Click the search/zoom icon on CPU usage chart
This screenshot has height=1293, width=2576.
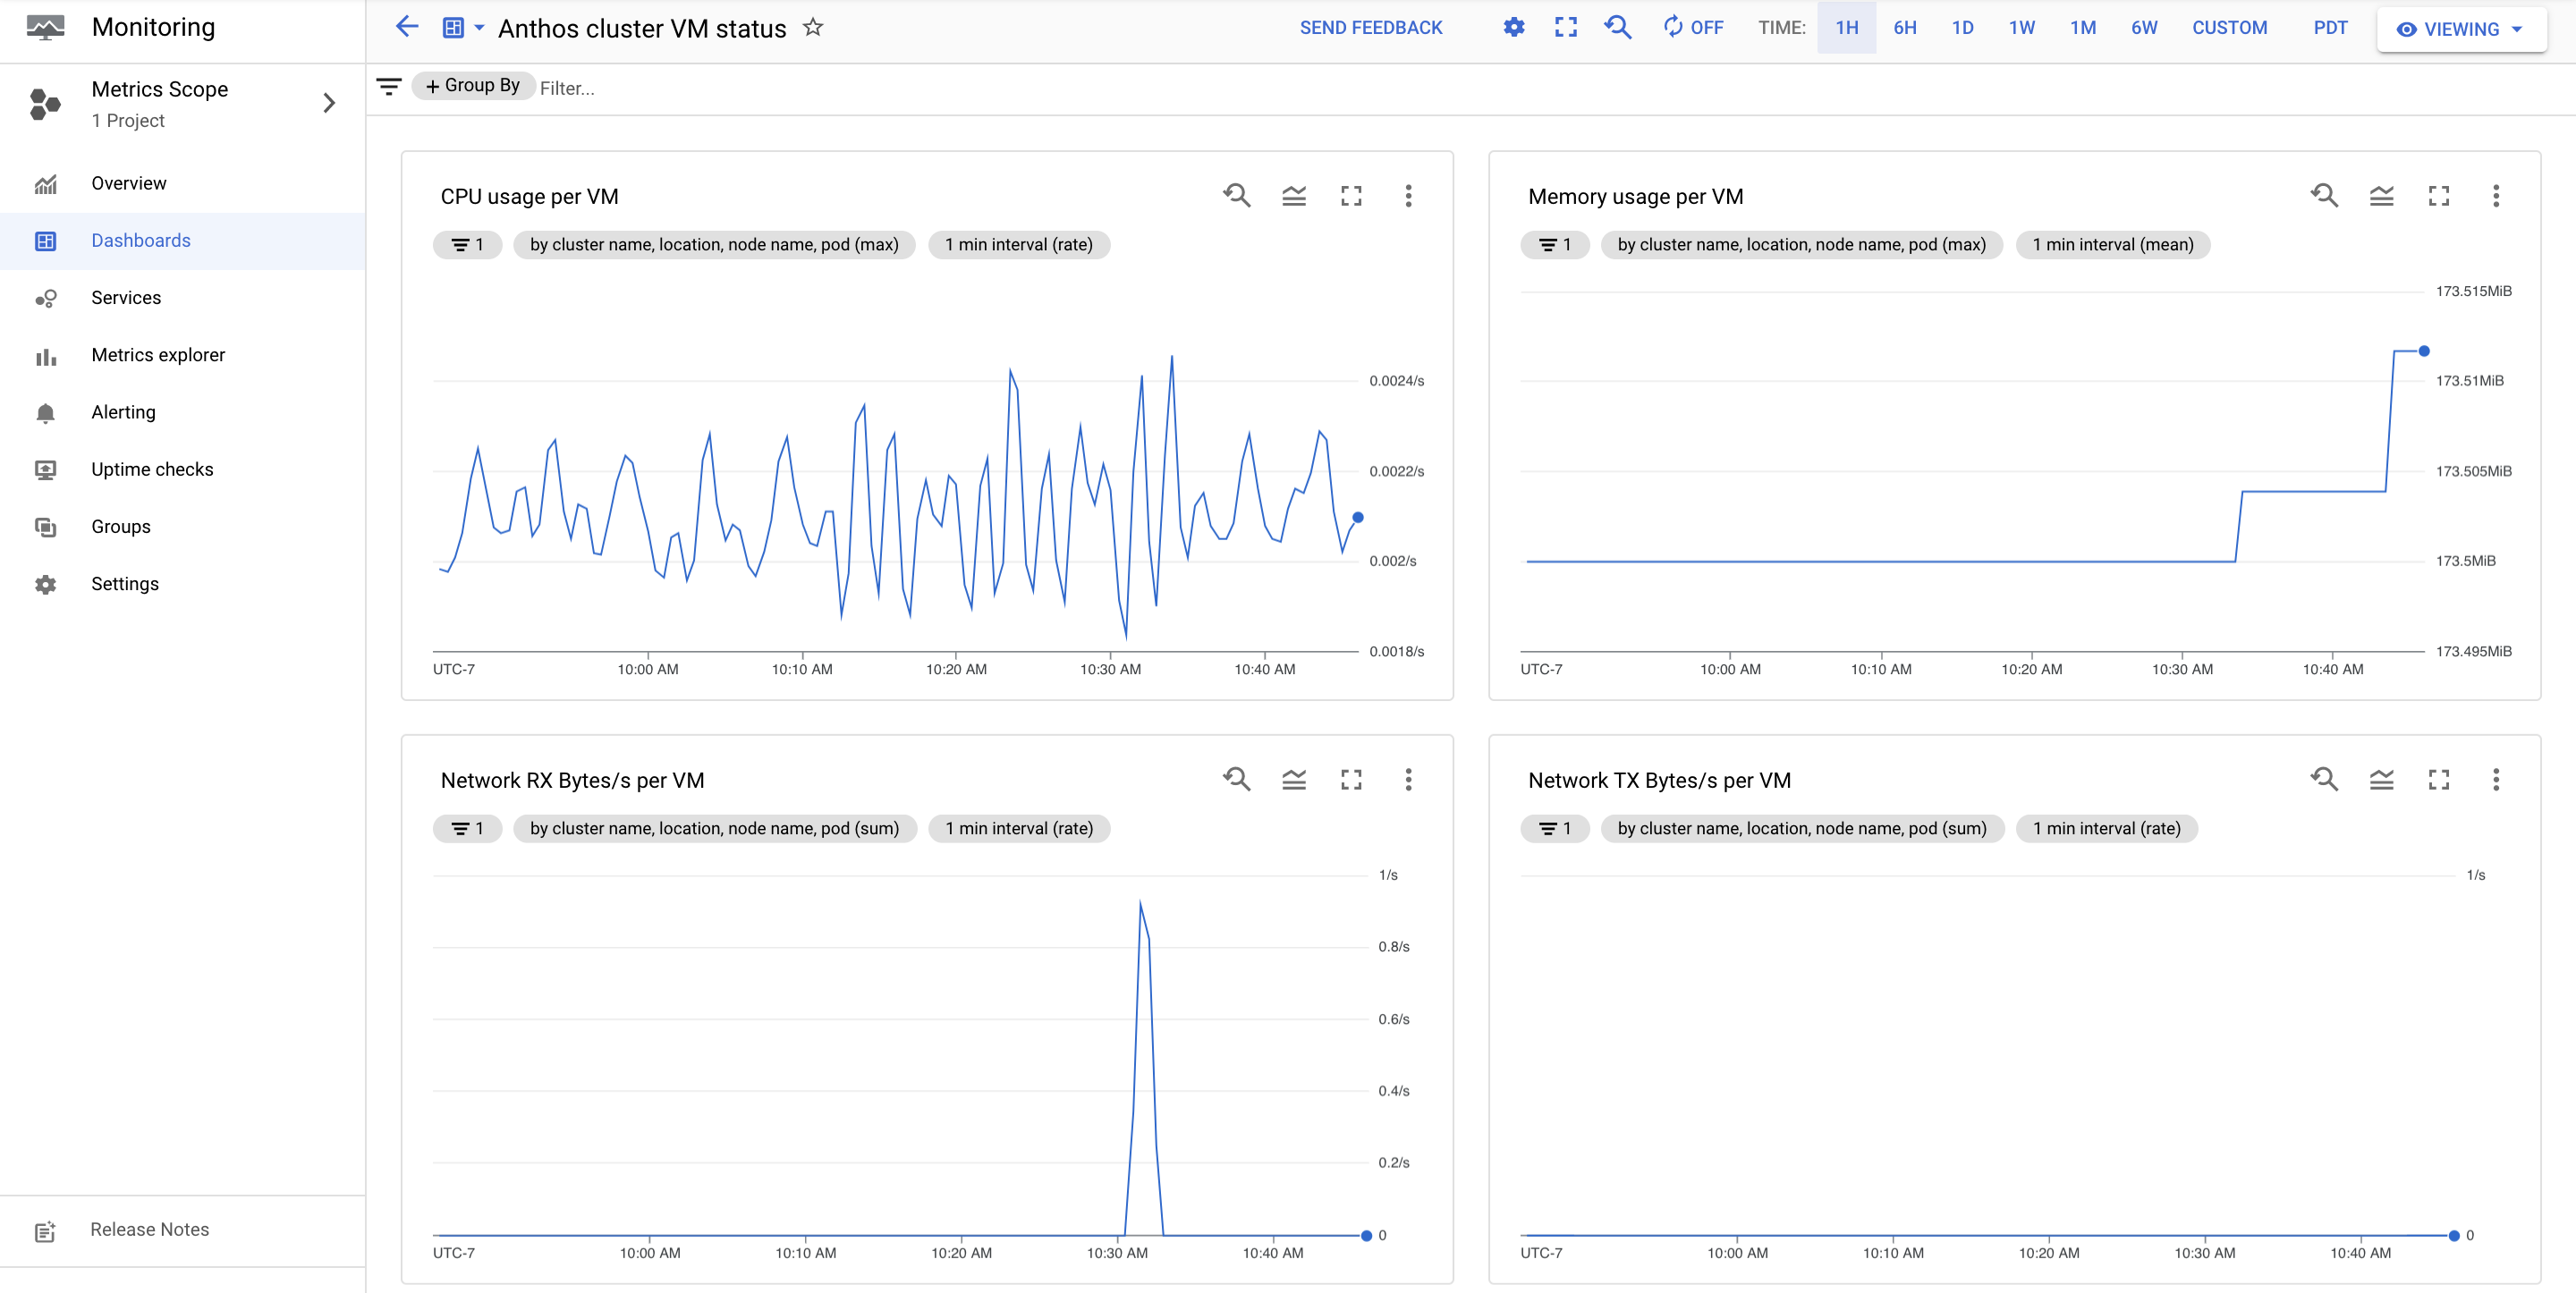click(1237, 195)
